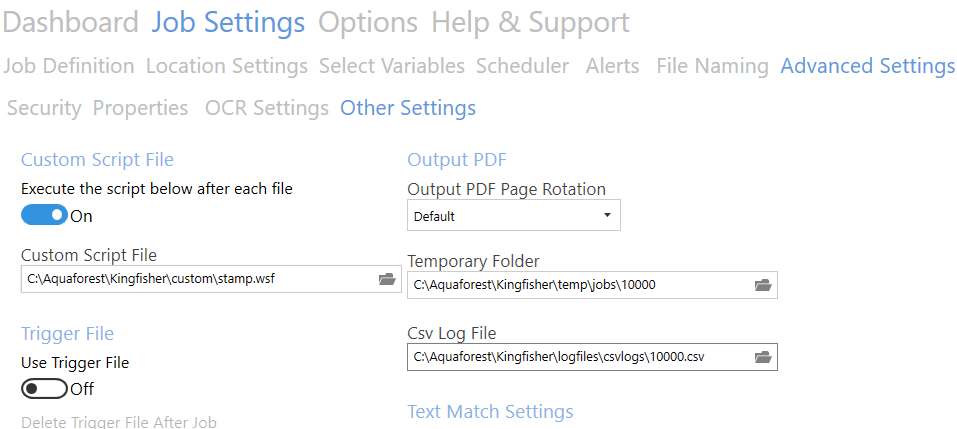Screen dimensions: 957x429
Task: Browse for Custom Script File using folder icon
Action: point(387,279)
